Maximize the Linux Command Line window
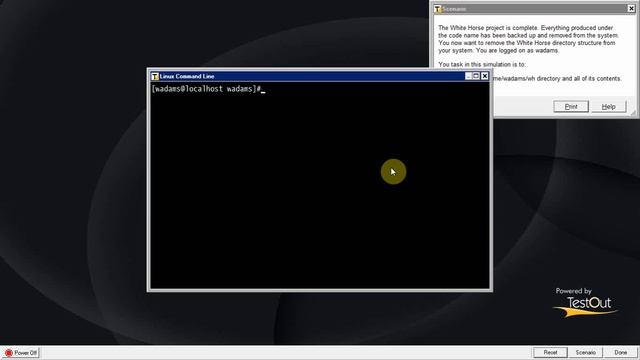 pyautogui.click(x=476, y=76)
